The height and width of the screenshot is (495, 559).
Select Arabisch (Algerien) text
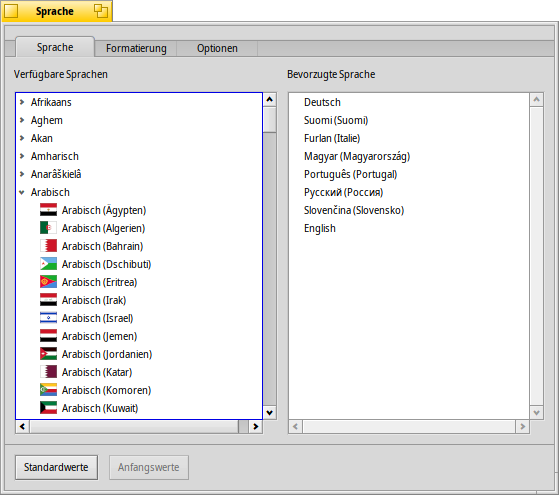[x=103, y=228]
